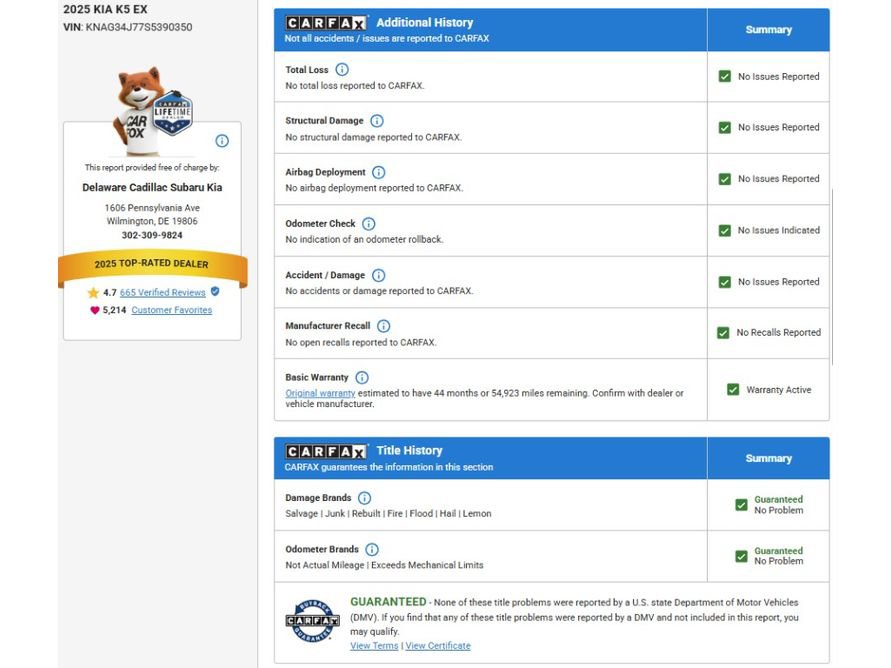Click 'This report provided free of charge by:' text
Screen dimensions: 891x668
(x=152, y=168)
